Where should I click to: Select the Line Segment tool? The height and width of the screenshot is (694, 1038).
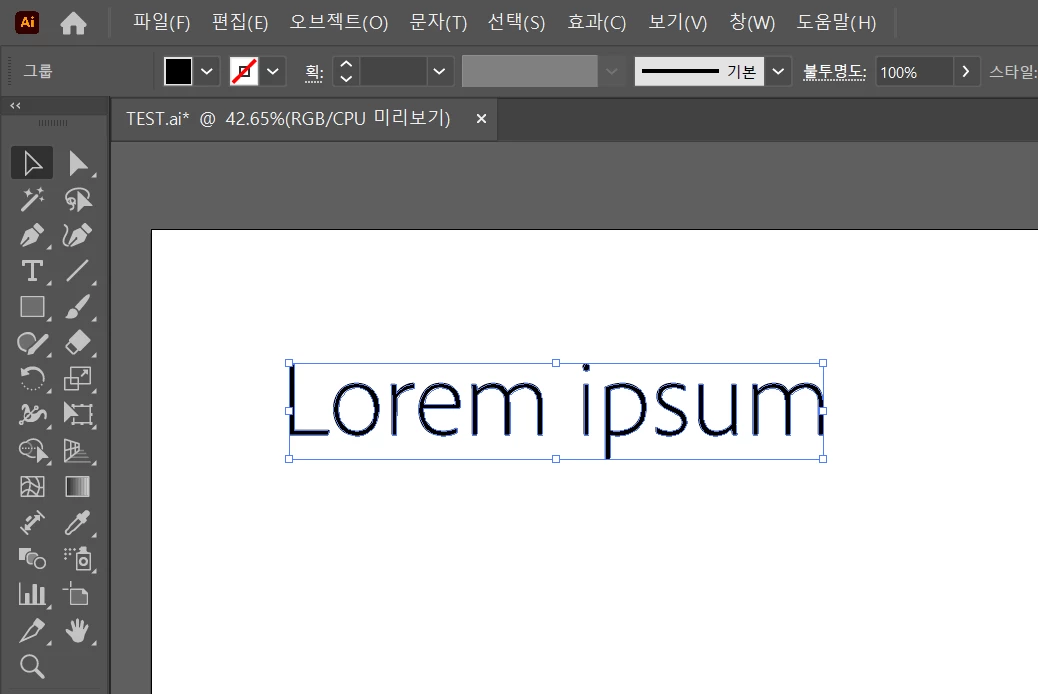[77, 271]
